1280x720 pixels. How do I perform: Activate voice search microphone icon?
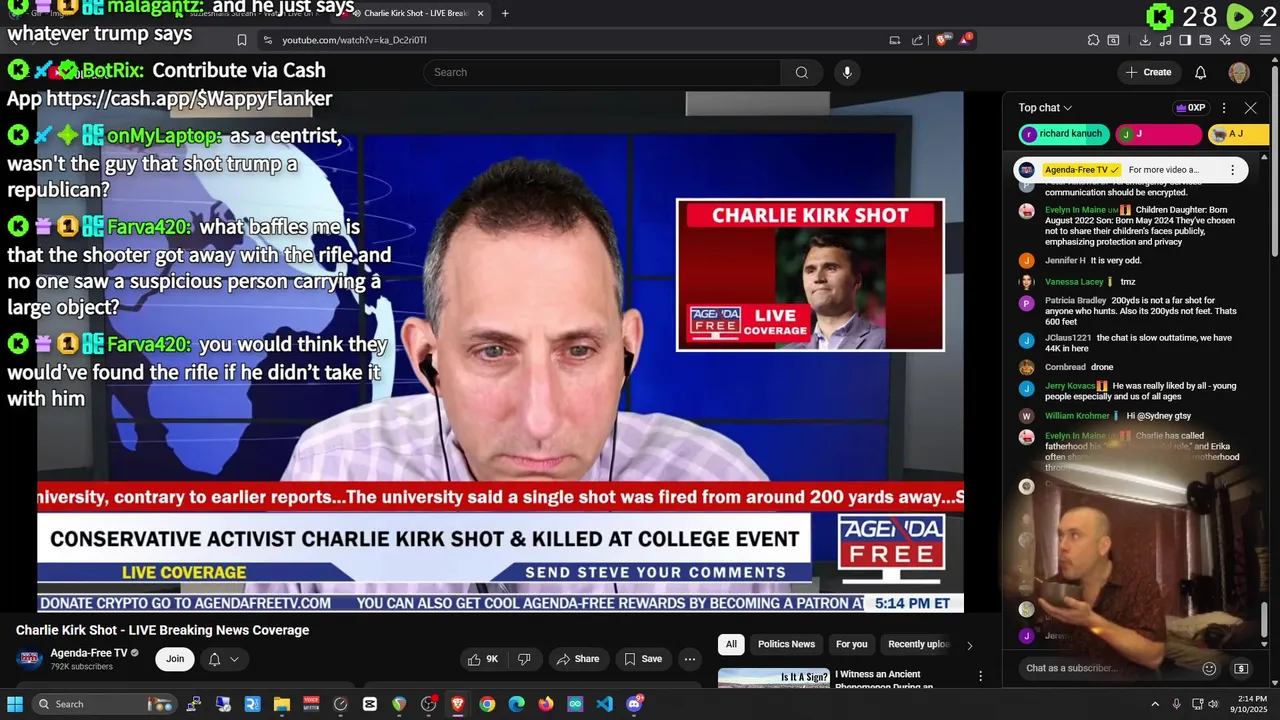tap(847, 72)
